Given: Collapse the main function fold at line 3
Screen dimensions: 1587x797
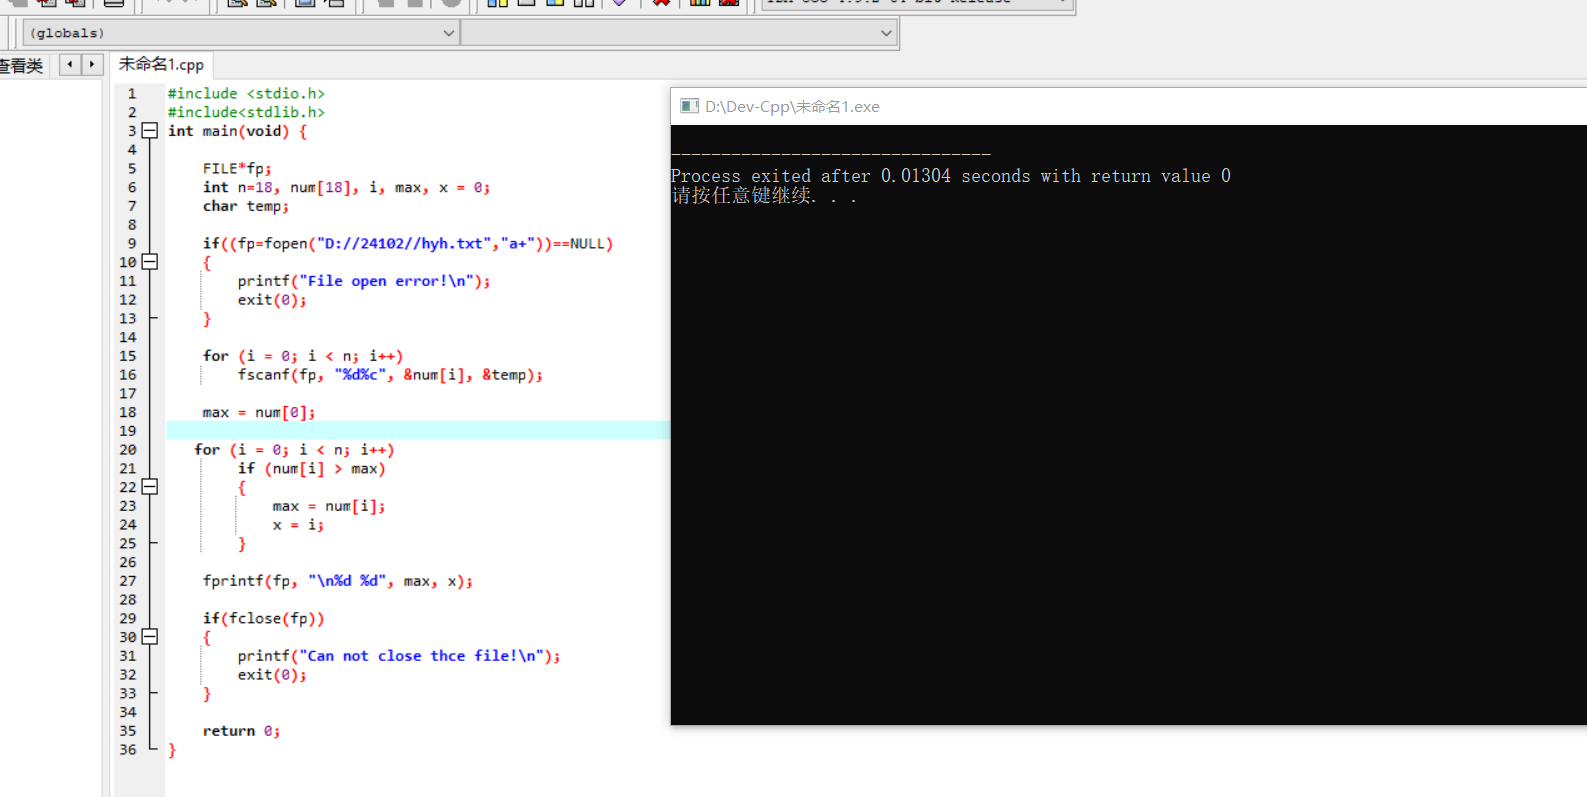Looking at the screenshot, I should click(x=150, y=131).
